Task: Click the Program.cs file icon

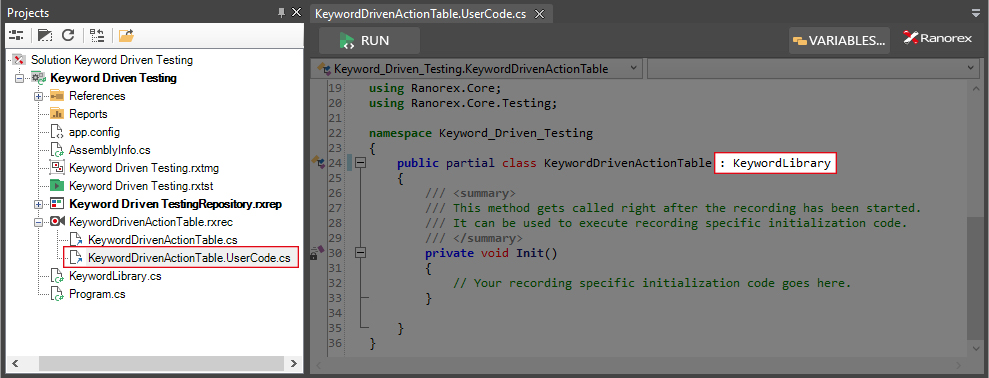Action: point(57,293)
